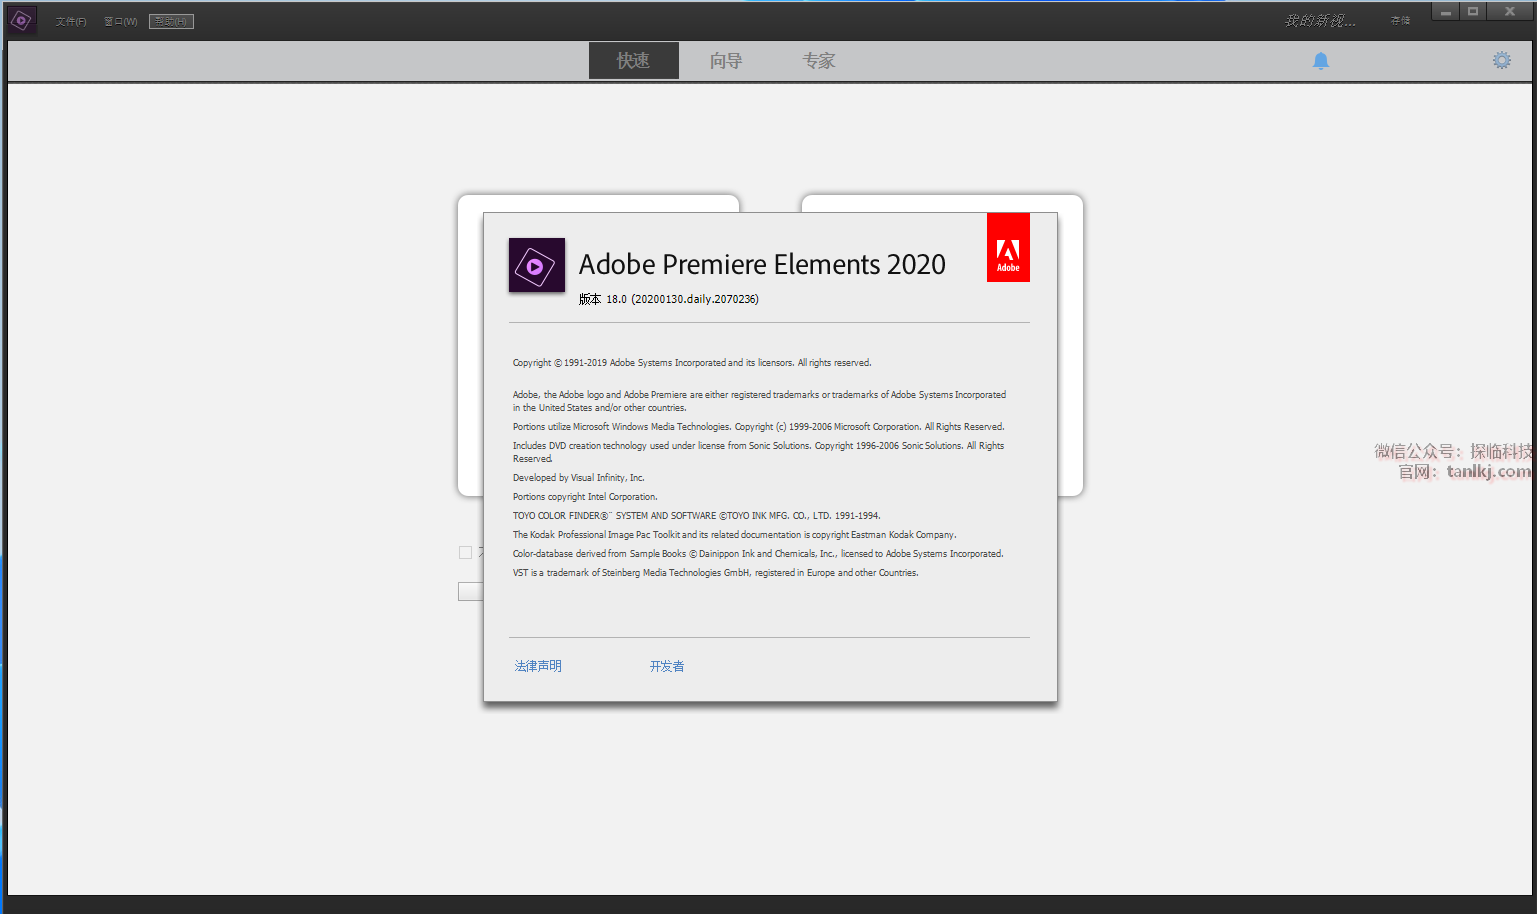Open the 法律声明 link
Viewport: 1537px width, 914px height.
[538, 666]
